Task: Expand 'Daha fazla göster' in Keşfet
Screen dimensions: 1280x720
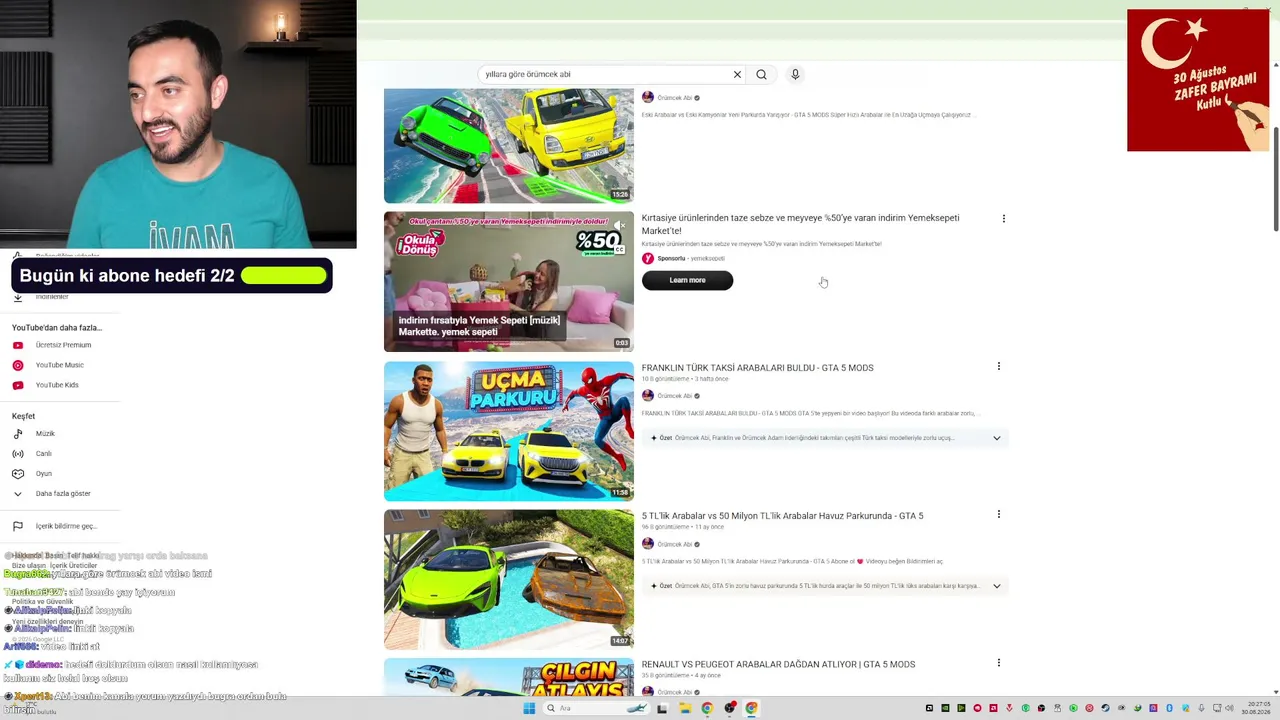Action: tap(63, 494)
